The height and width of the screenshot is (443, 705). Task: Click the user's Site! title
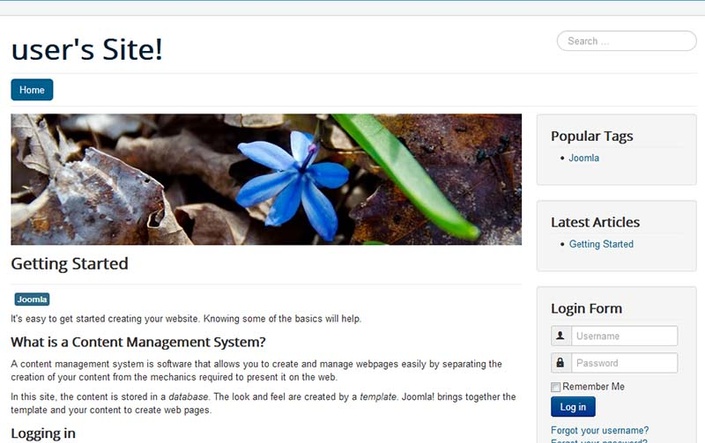click(x=87, y=49)
